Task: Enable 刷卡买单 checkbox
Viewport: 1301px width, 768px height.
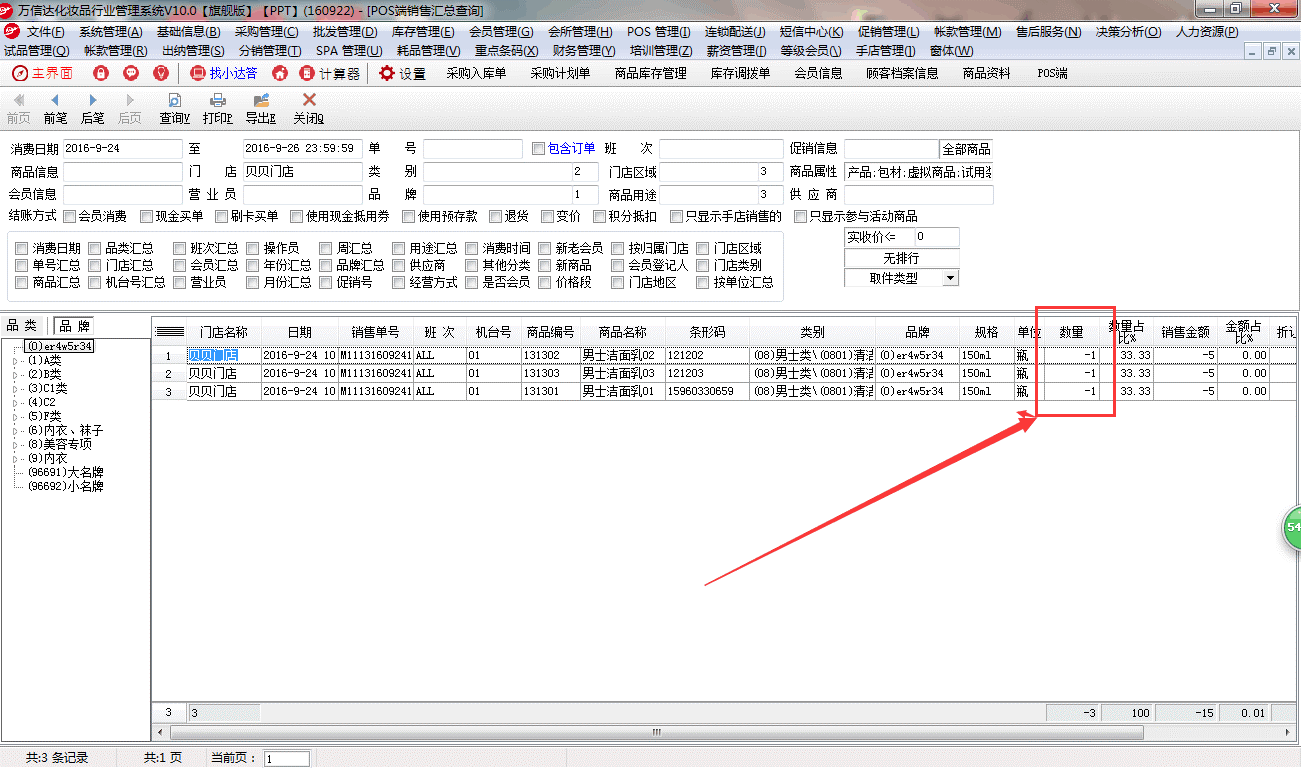Action: 222,216
